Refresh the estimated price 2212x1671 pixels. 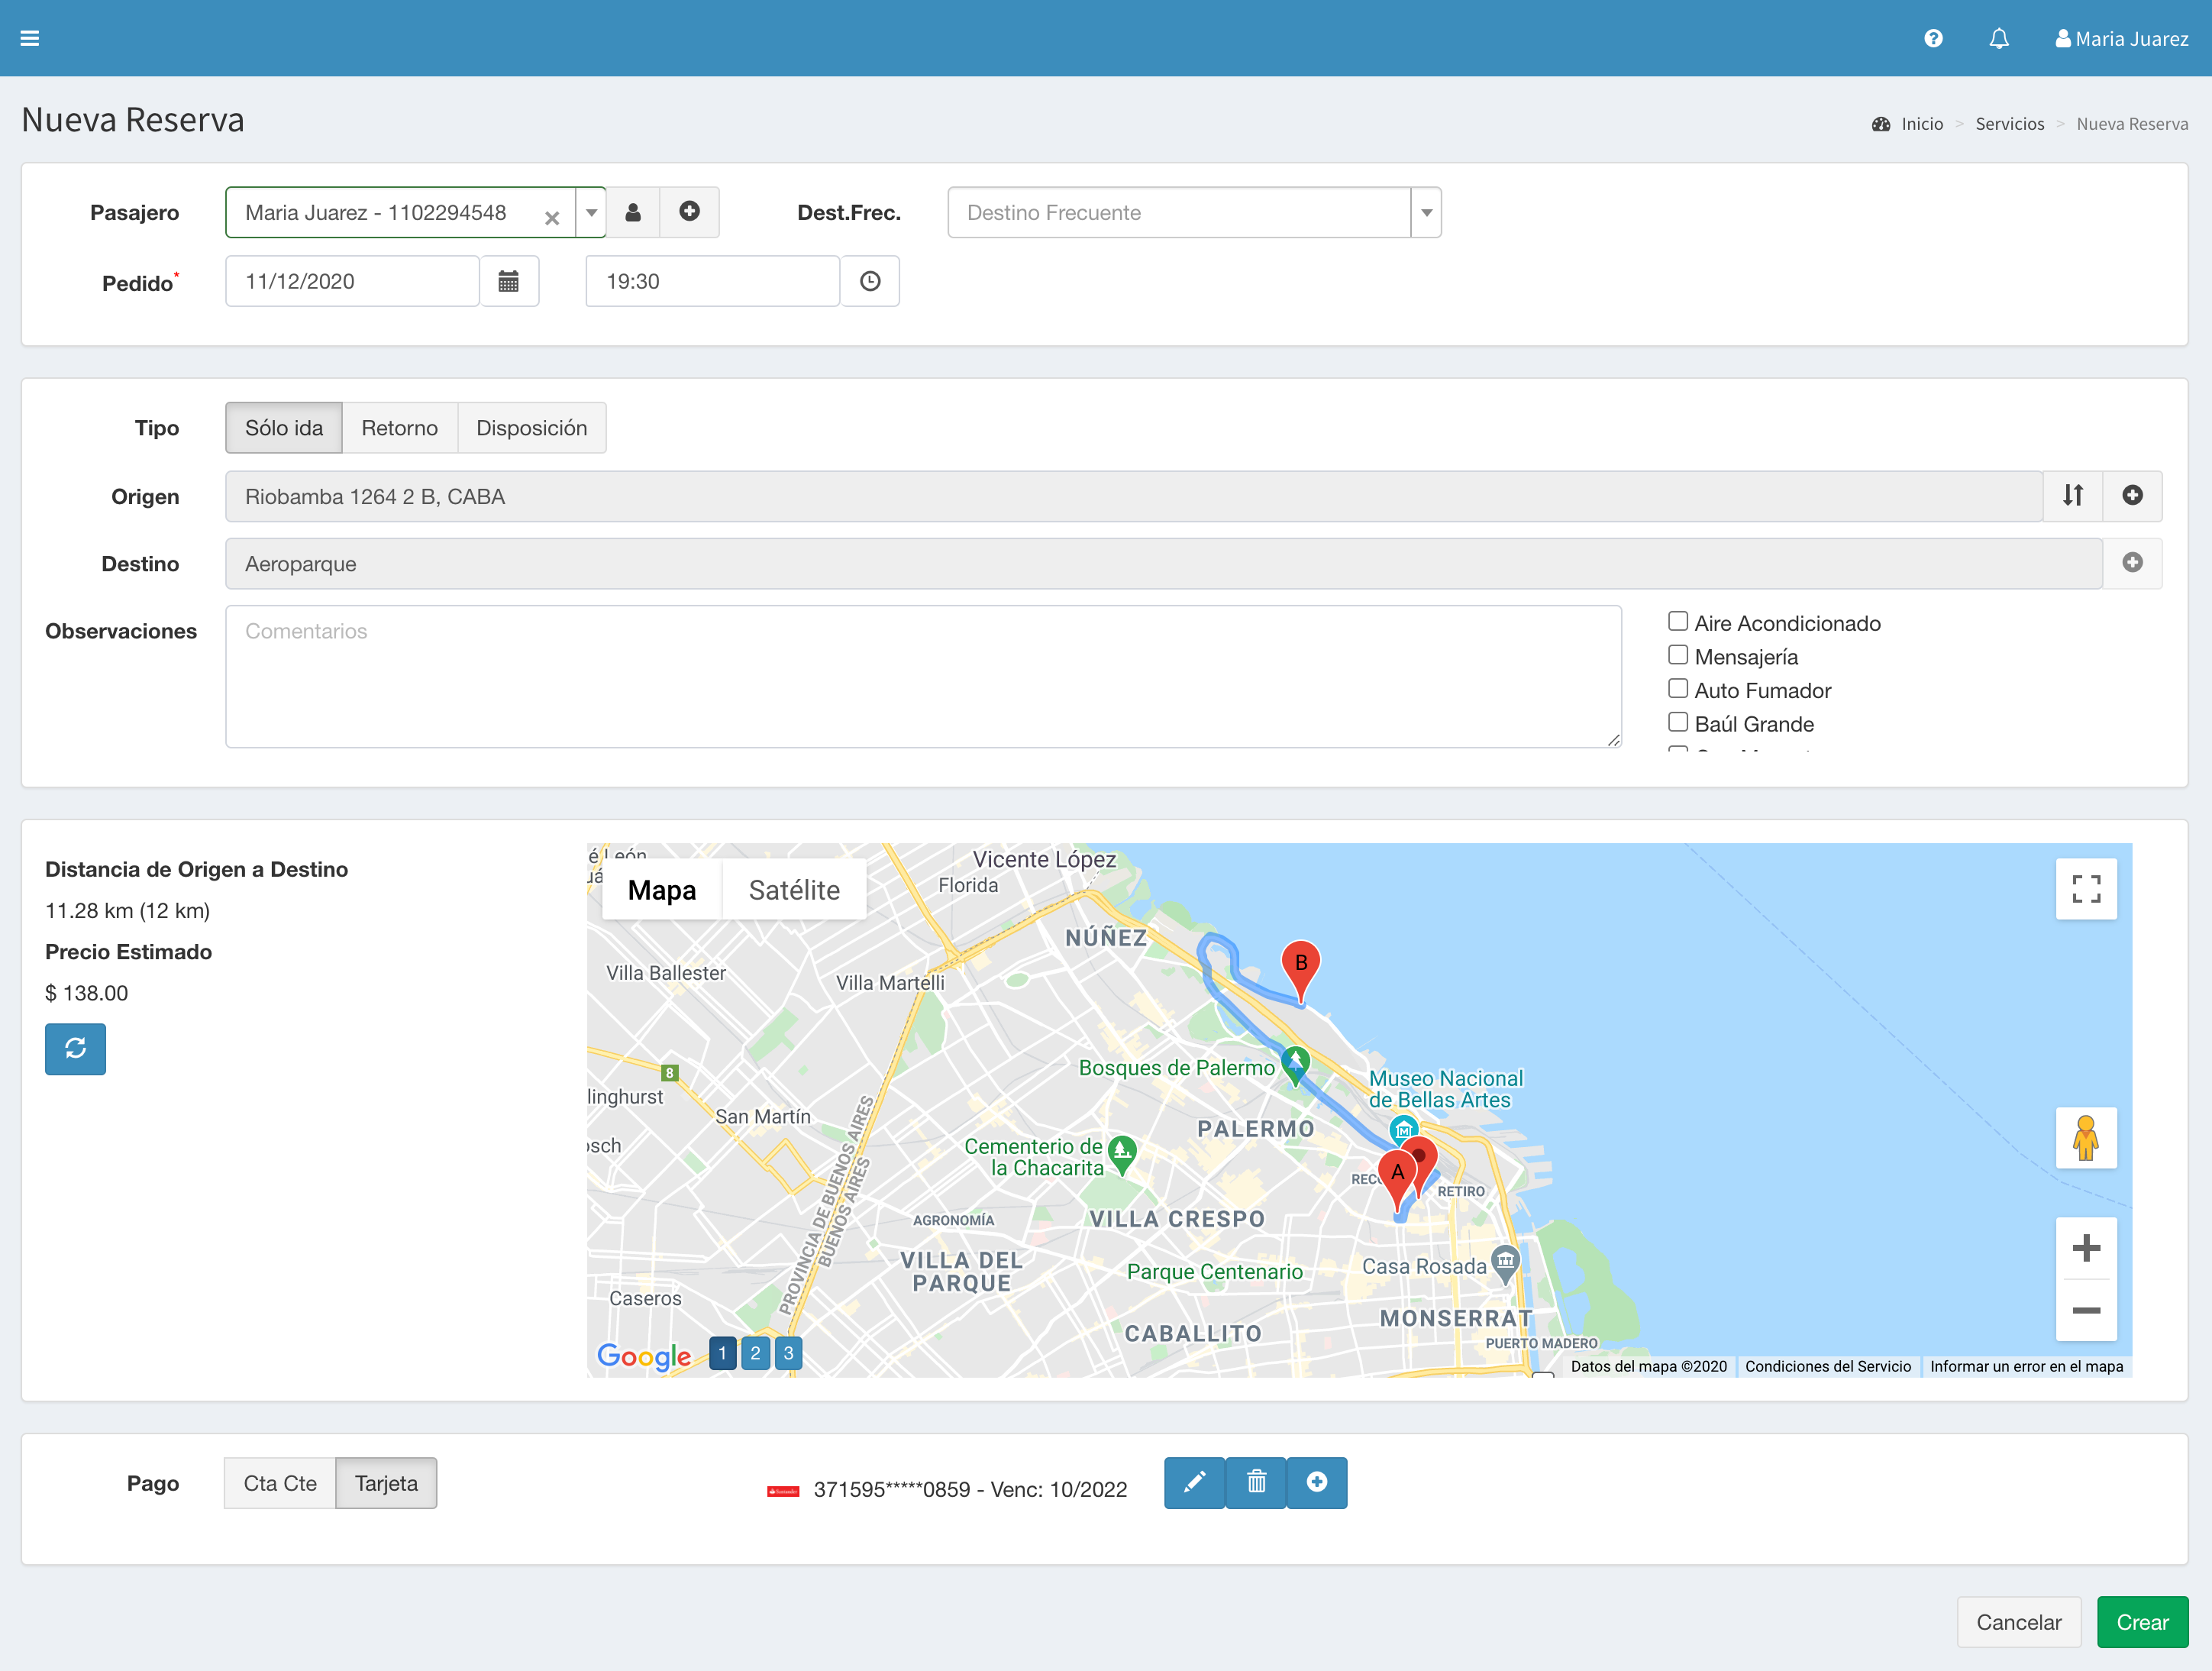[75, 1048]
